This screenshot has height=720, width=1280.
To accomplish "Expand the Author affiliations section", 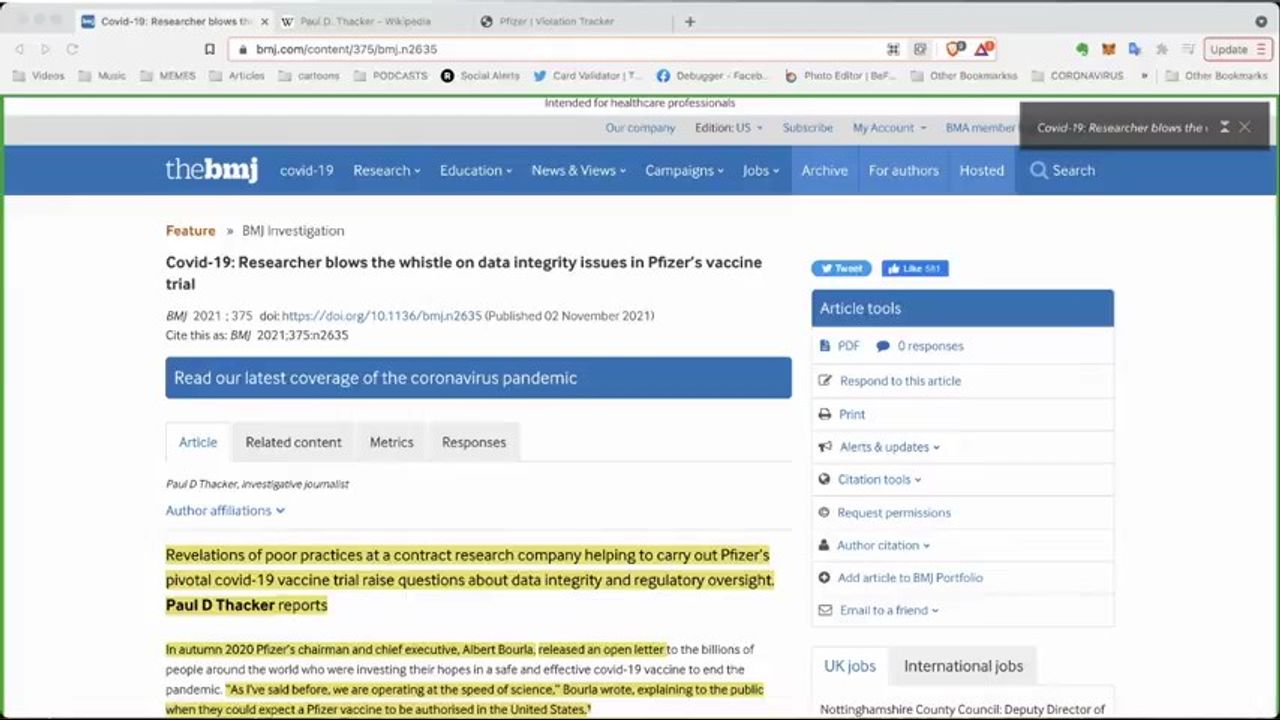I will click(x=225, y=510).
